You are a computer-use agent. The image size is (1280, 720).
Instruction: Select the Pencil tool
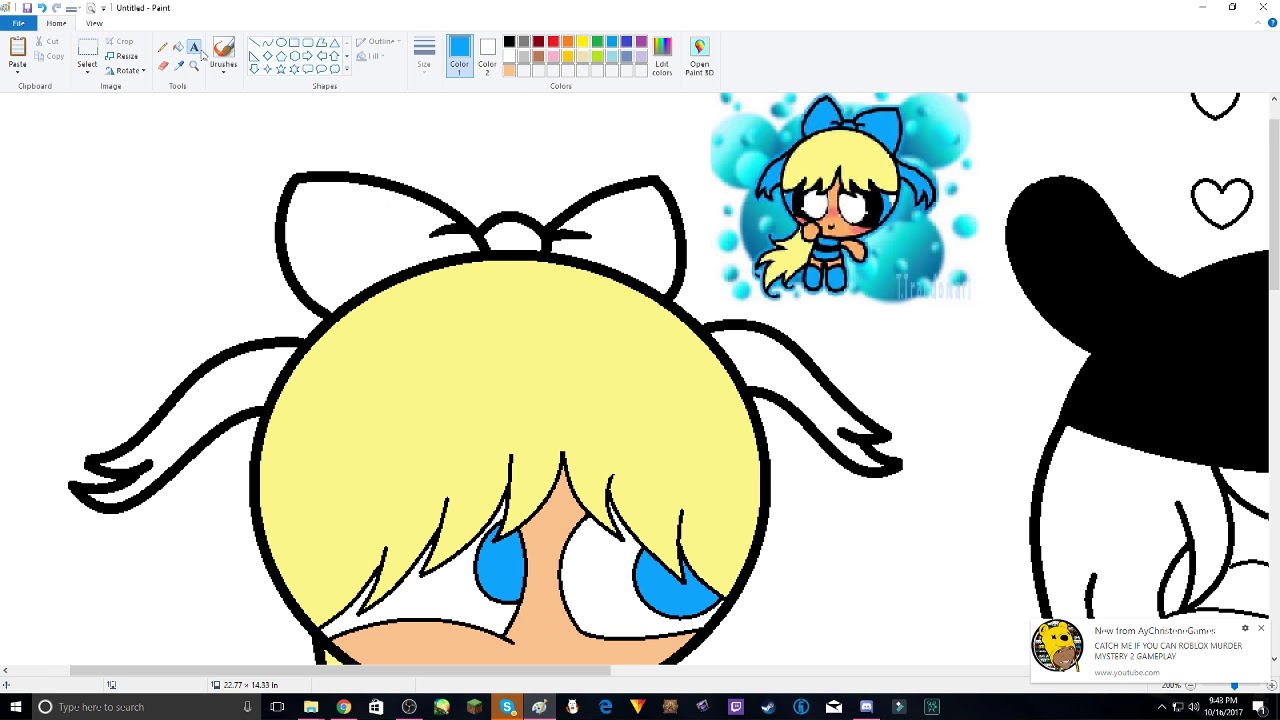163,48
